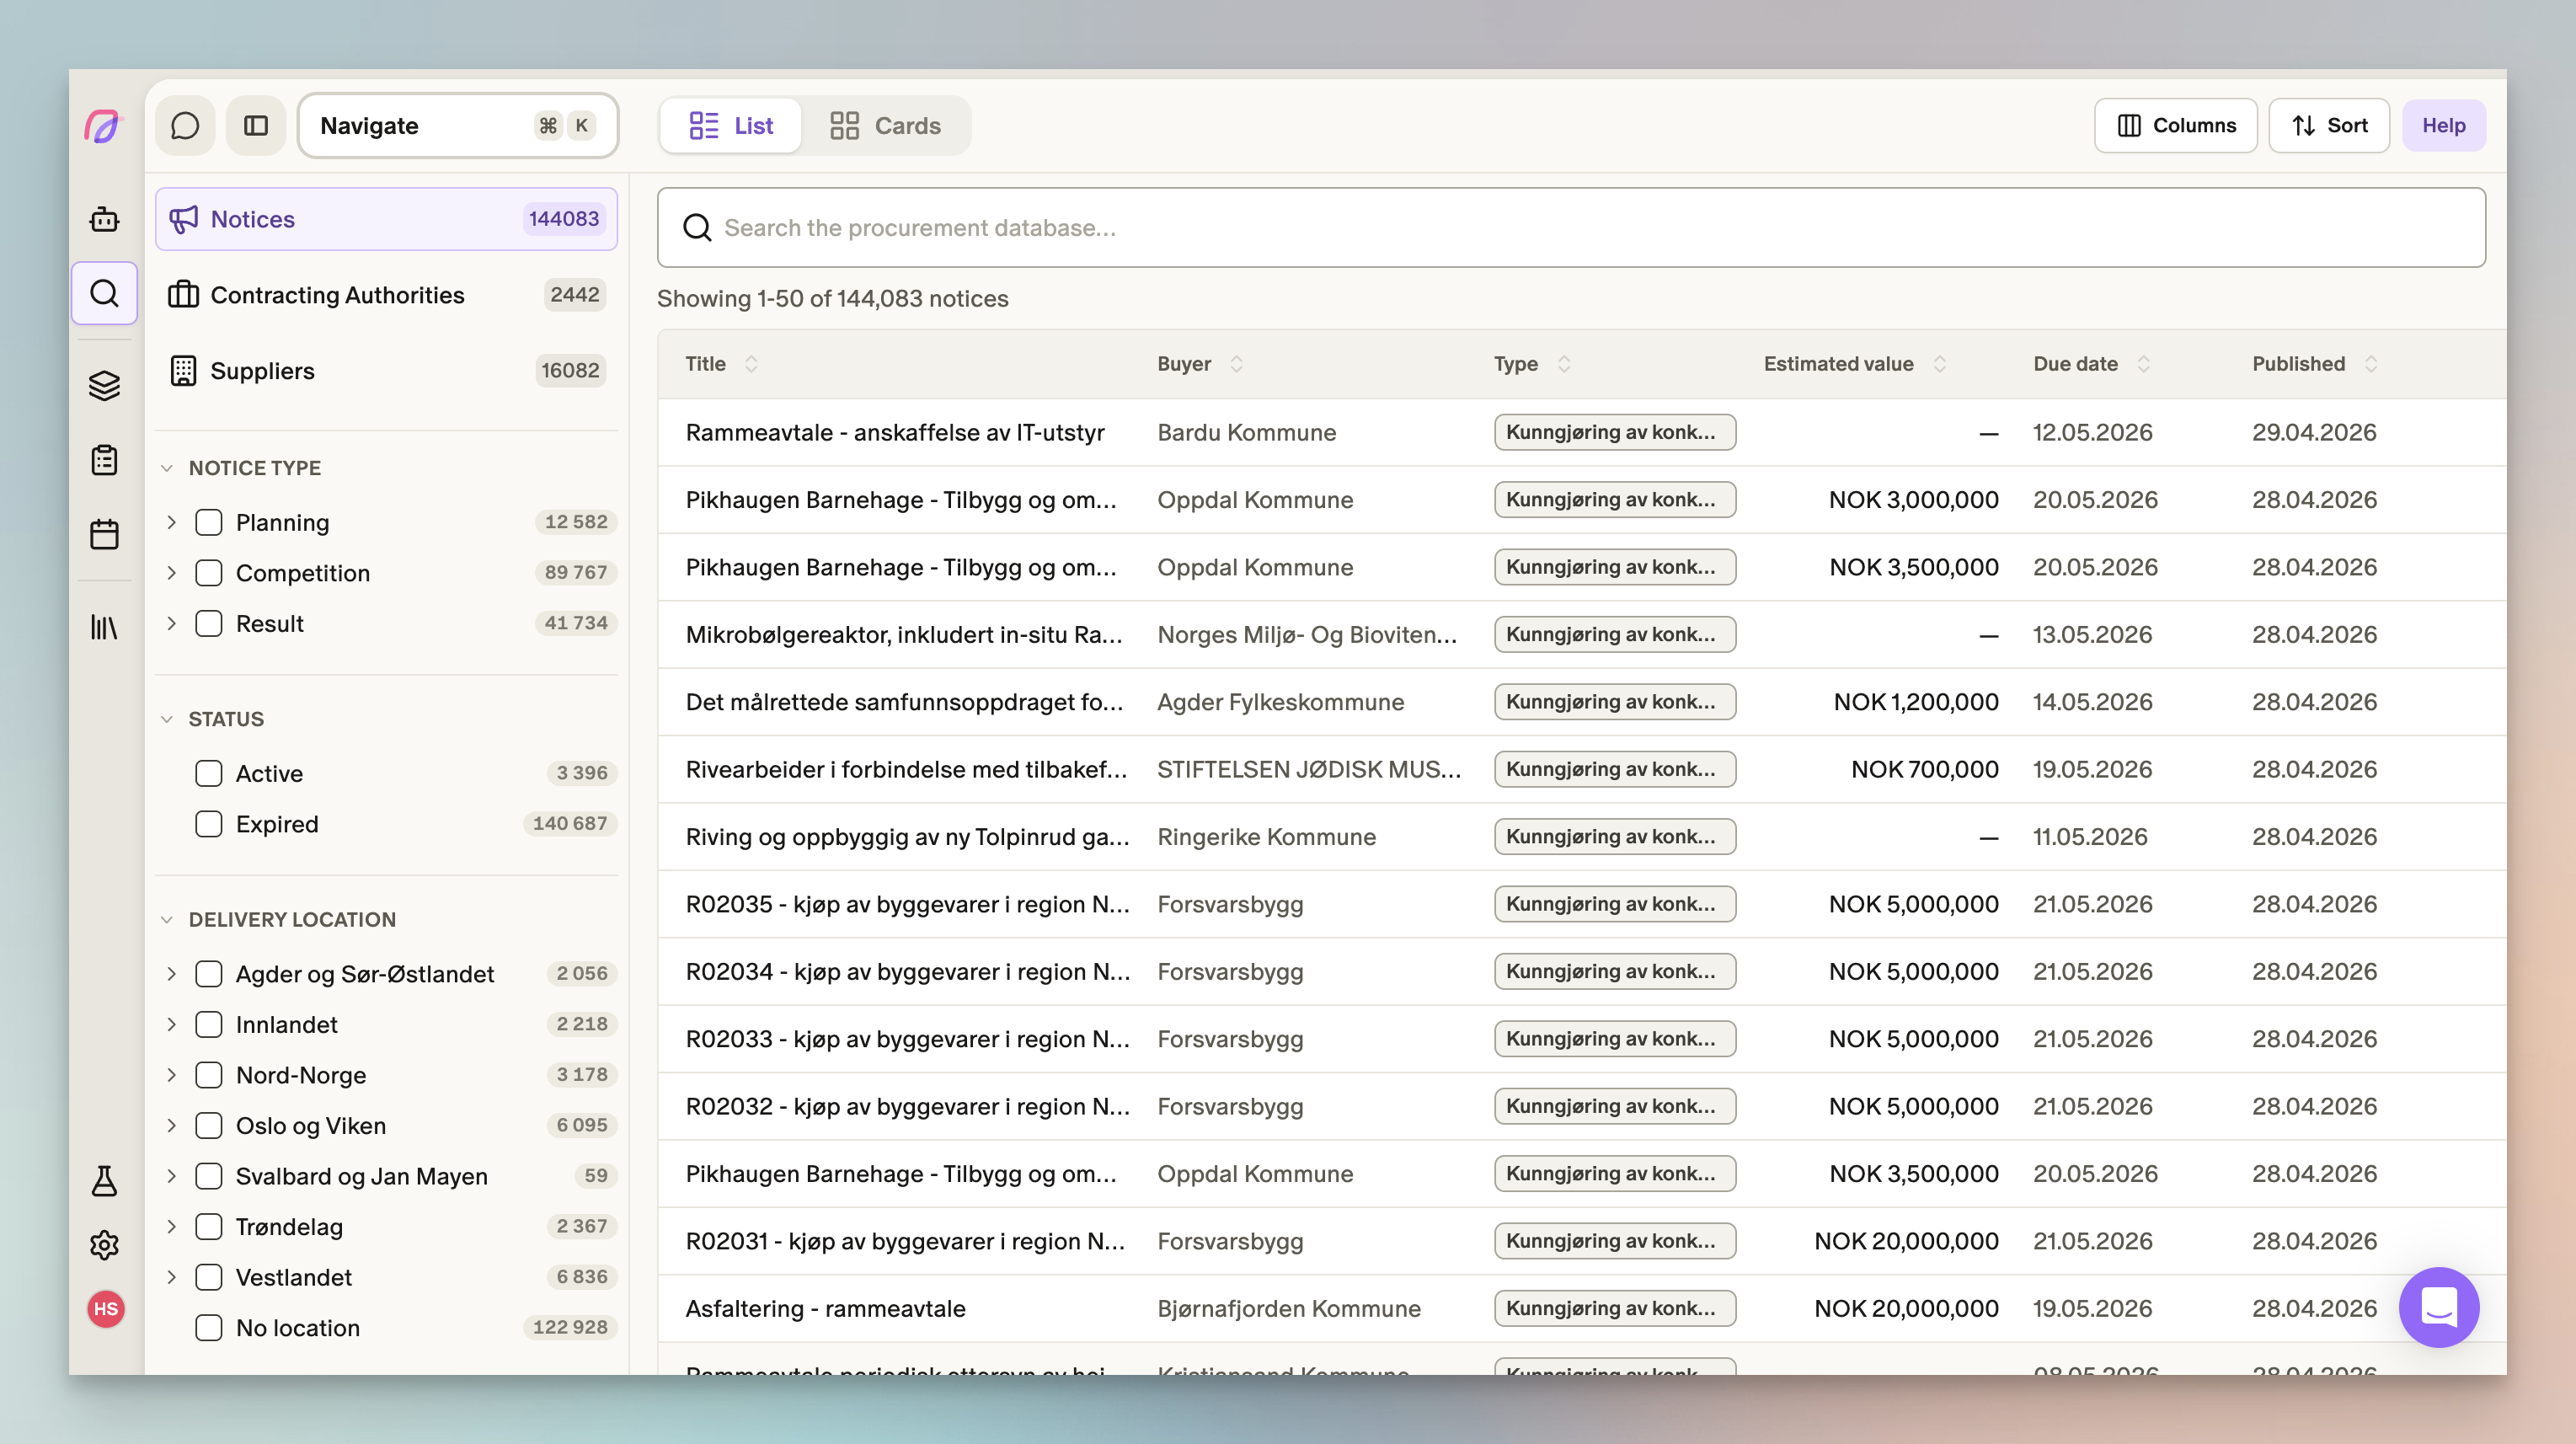This screenshot has width=2576, height=1444.
Task: Expand the Svalbard og Jan Mayen chevron
Action: pyautogui.click(x=171, y=1176)
